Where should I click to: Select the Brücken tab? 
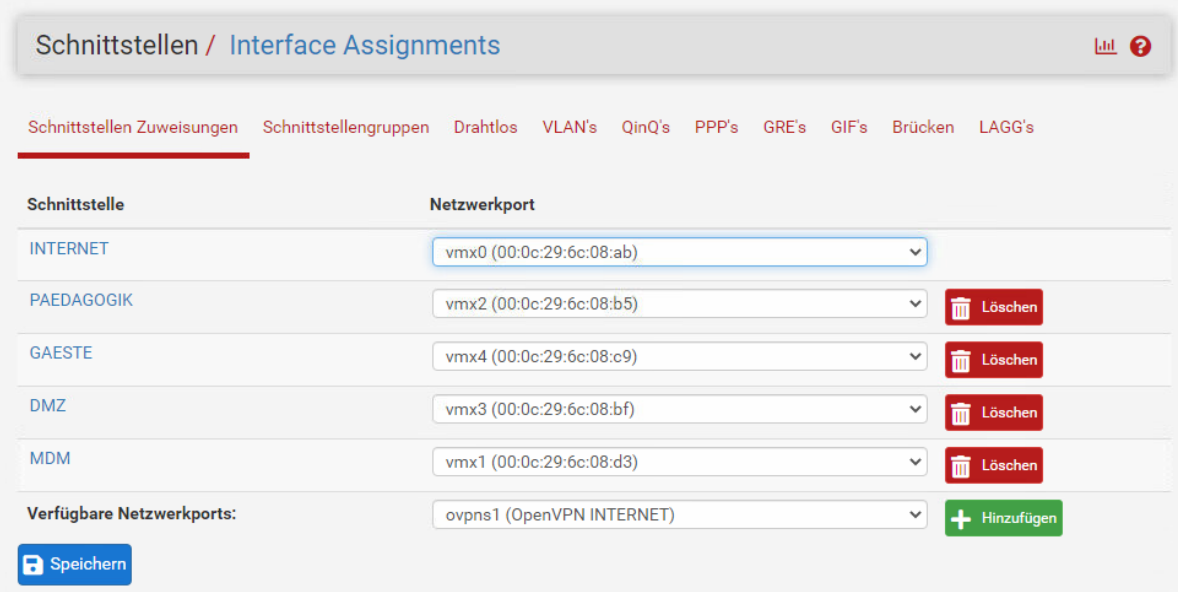click(x=923, y=128)
